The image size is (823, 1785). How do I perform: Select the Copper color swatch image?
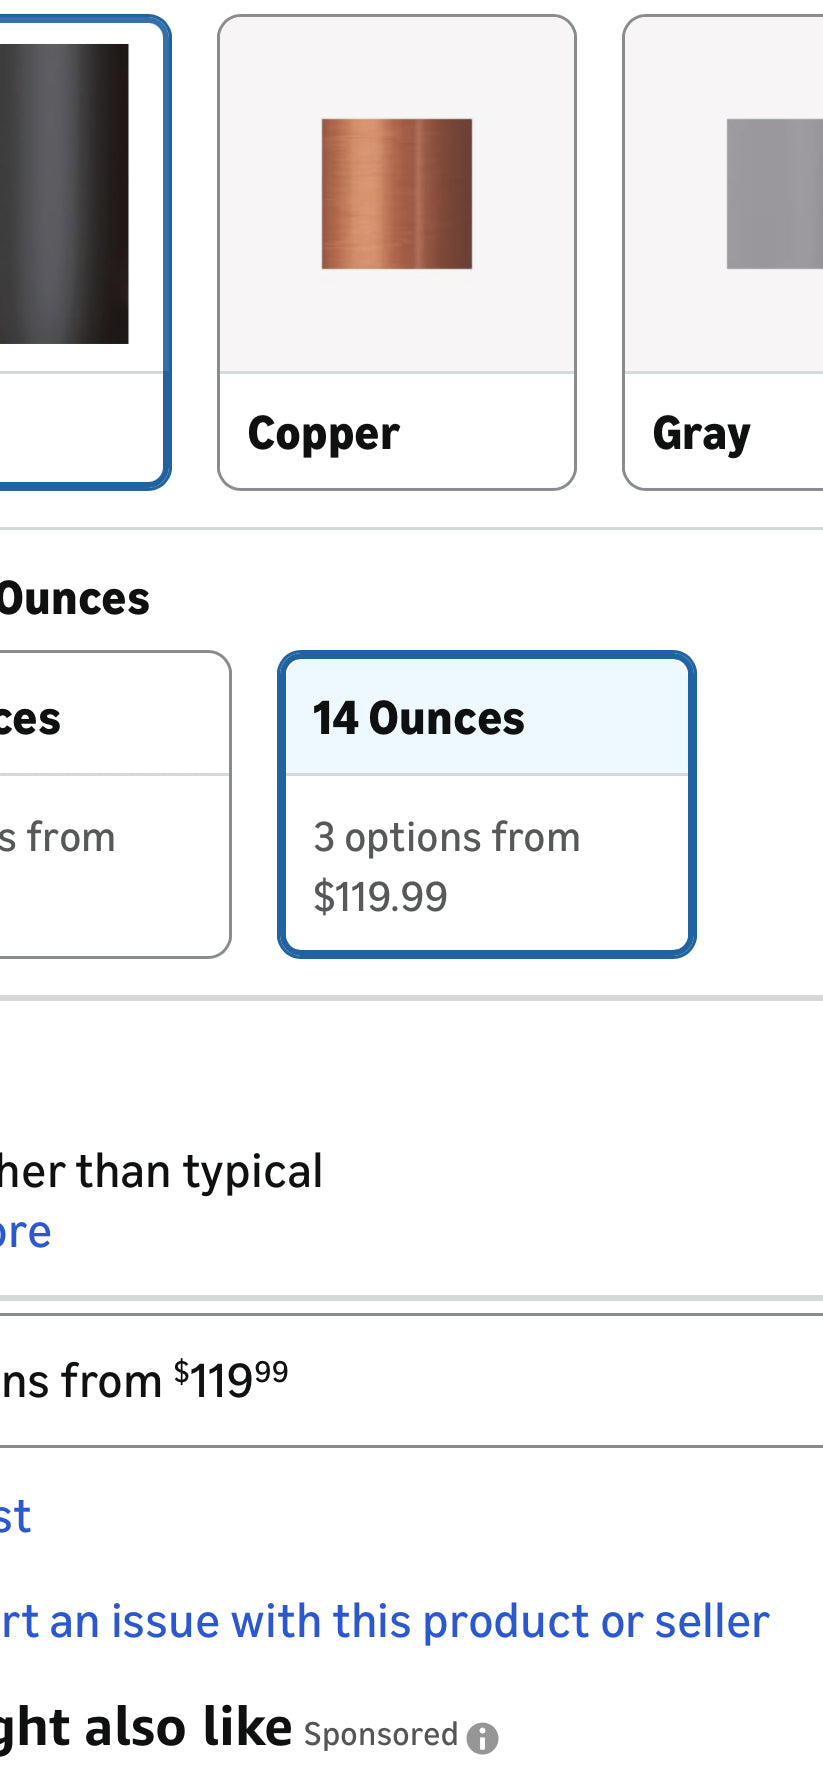[x=396, y=194]
